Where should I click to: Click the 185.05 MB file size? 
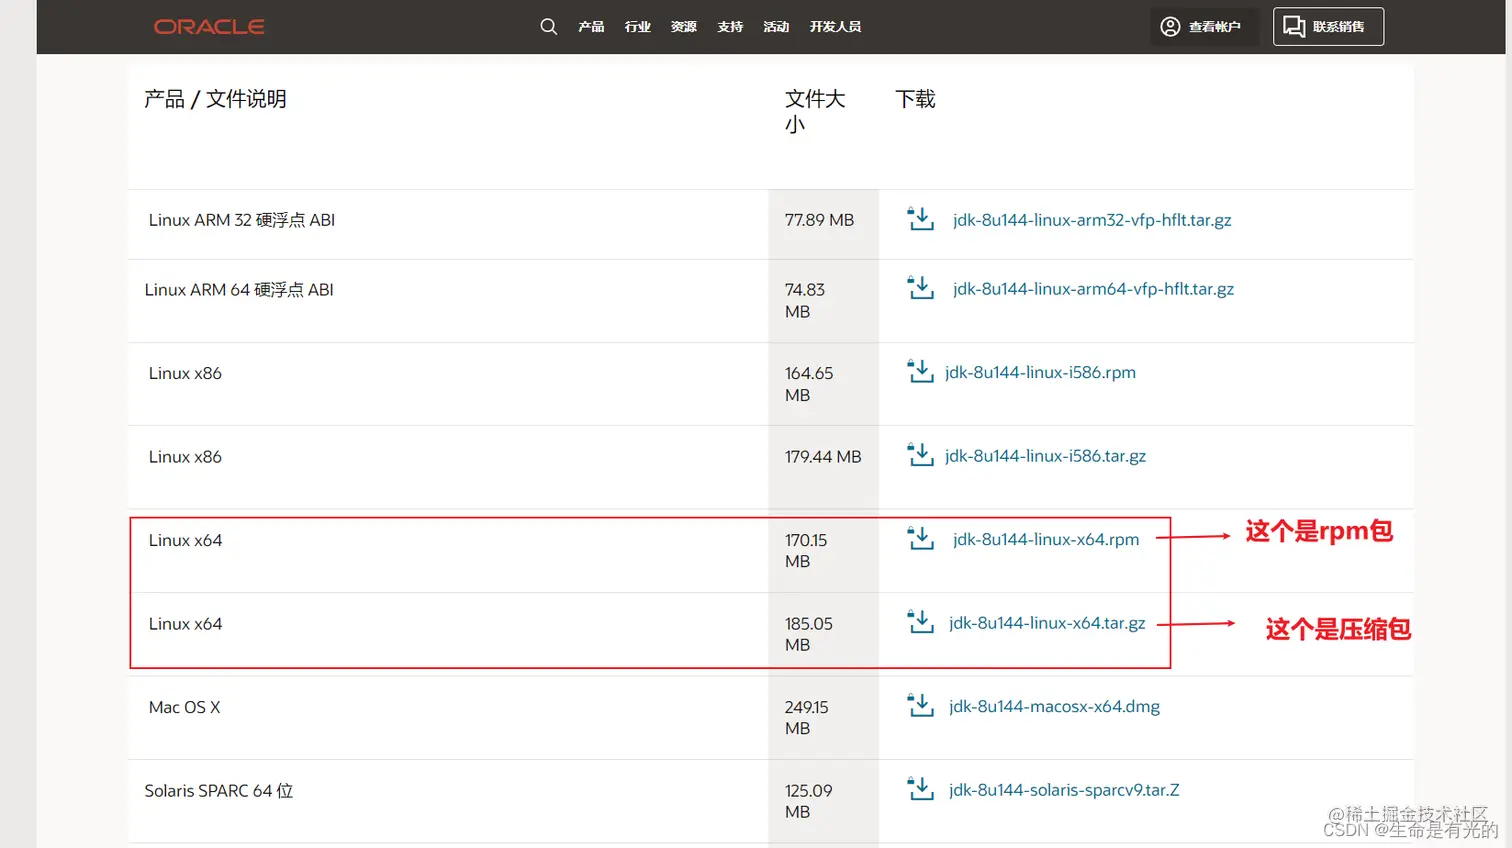pyautogui.click(x=809, y=634)
